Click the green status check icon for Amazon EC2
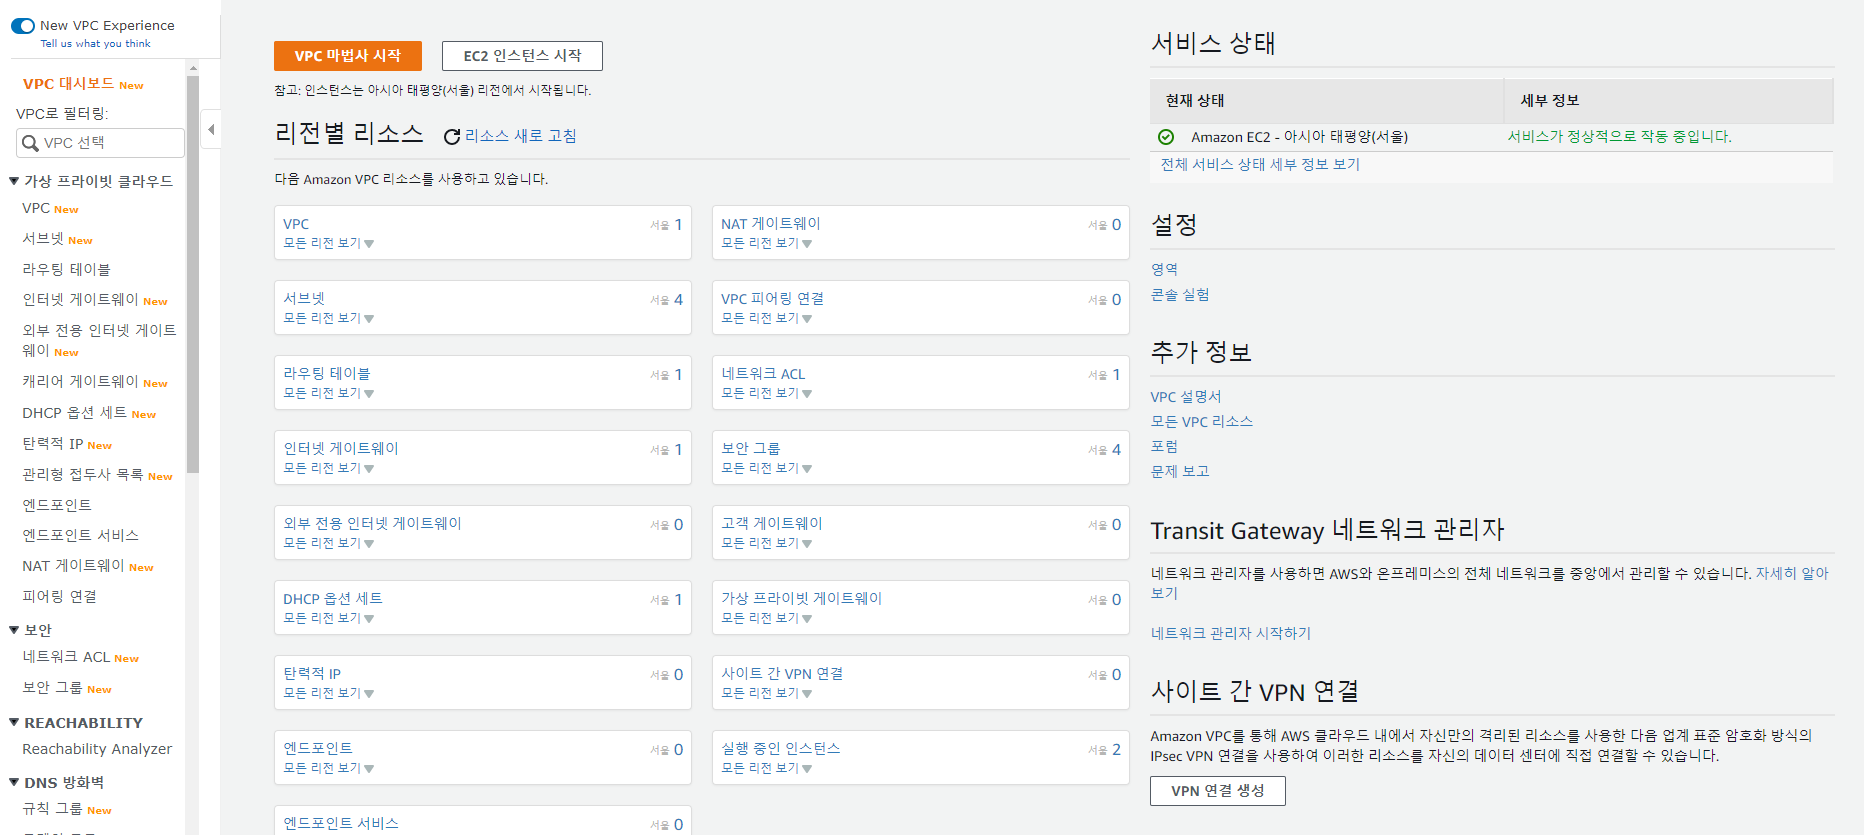The height and width of the screenshot is (835, 1864). point(1166,137)
